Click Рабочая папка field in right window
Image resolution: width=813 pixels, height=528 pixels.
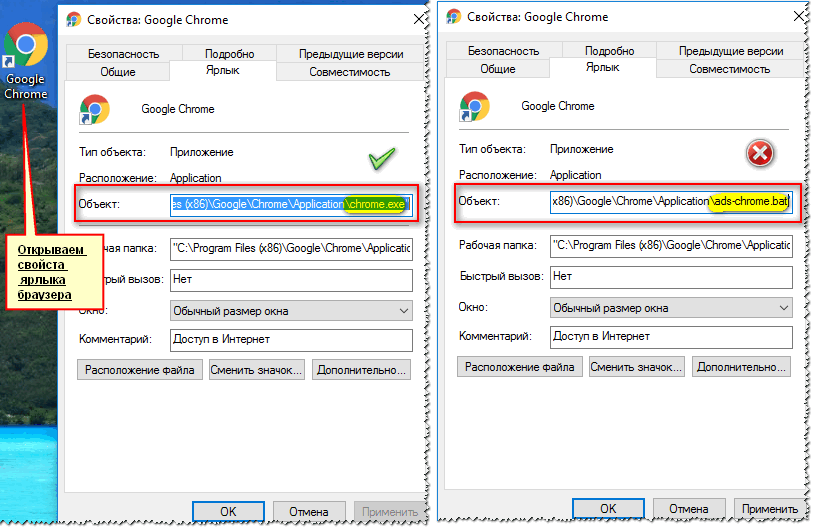[x=671, y=245]
